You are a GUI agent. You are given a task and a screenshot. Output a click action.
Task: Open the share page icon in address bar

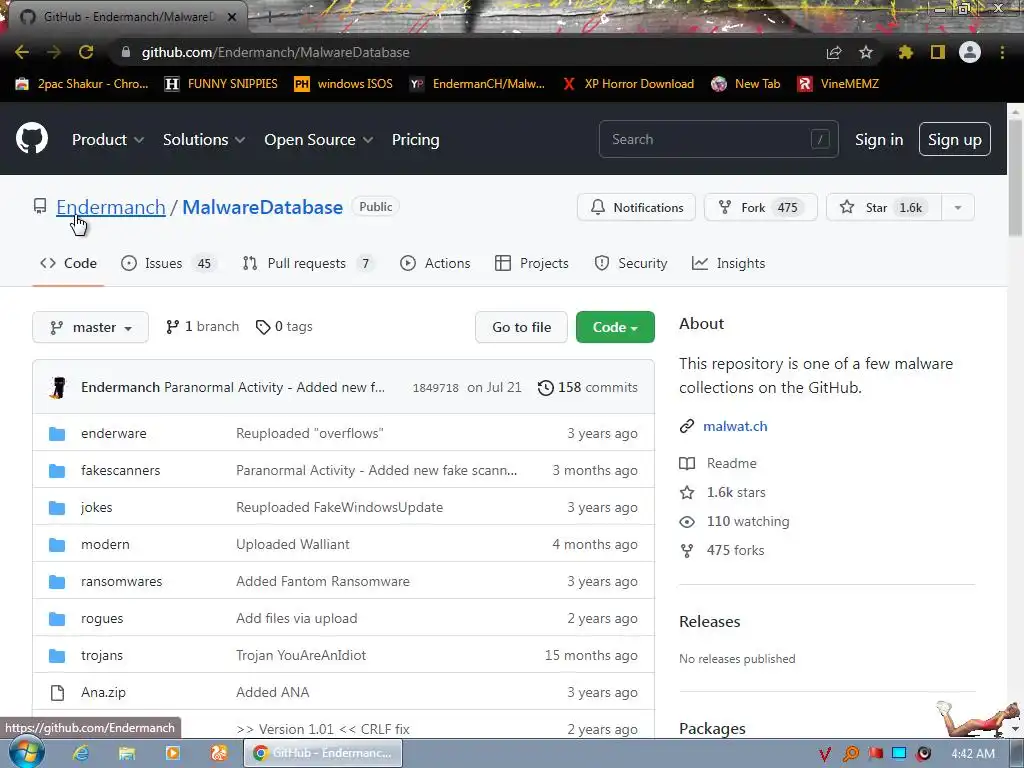point(834,52)
